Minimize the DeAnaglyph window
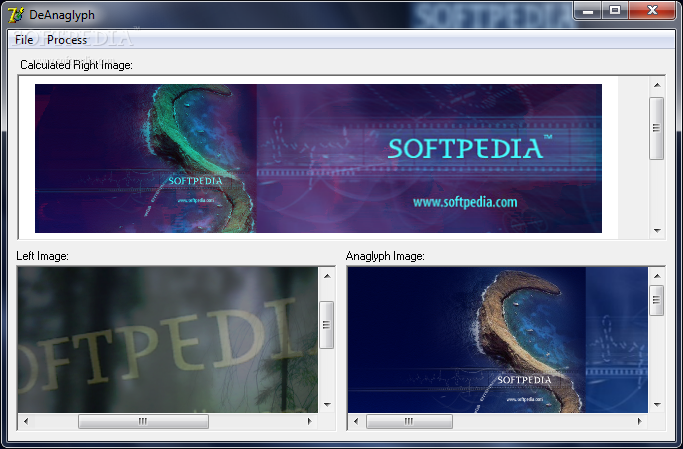Viewport: 683px width, 449px height. tap(588, 11)
